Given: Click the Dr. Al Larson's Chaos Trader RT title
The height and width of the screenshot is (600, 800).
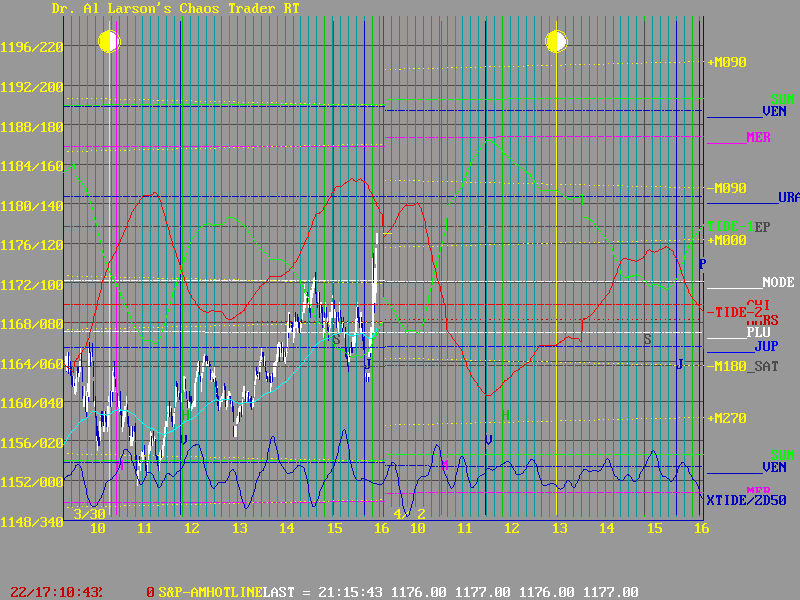Looking at the screenshot, I should [175, 8].
